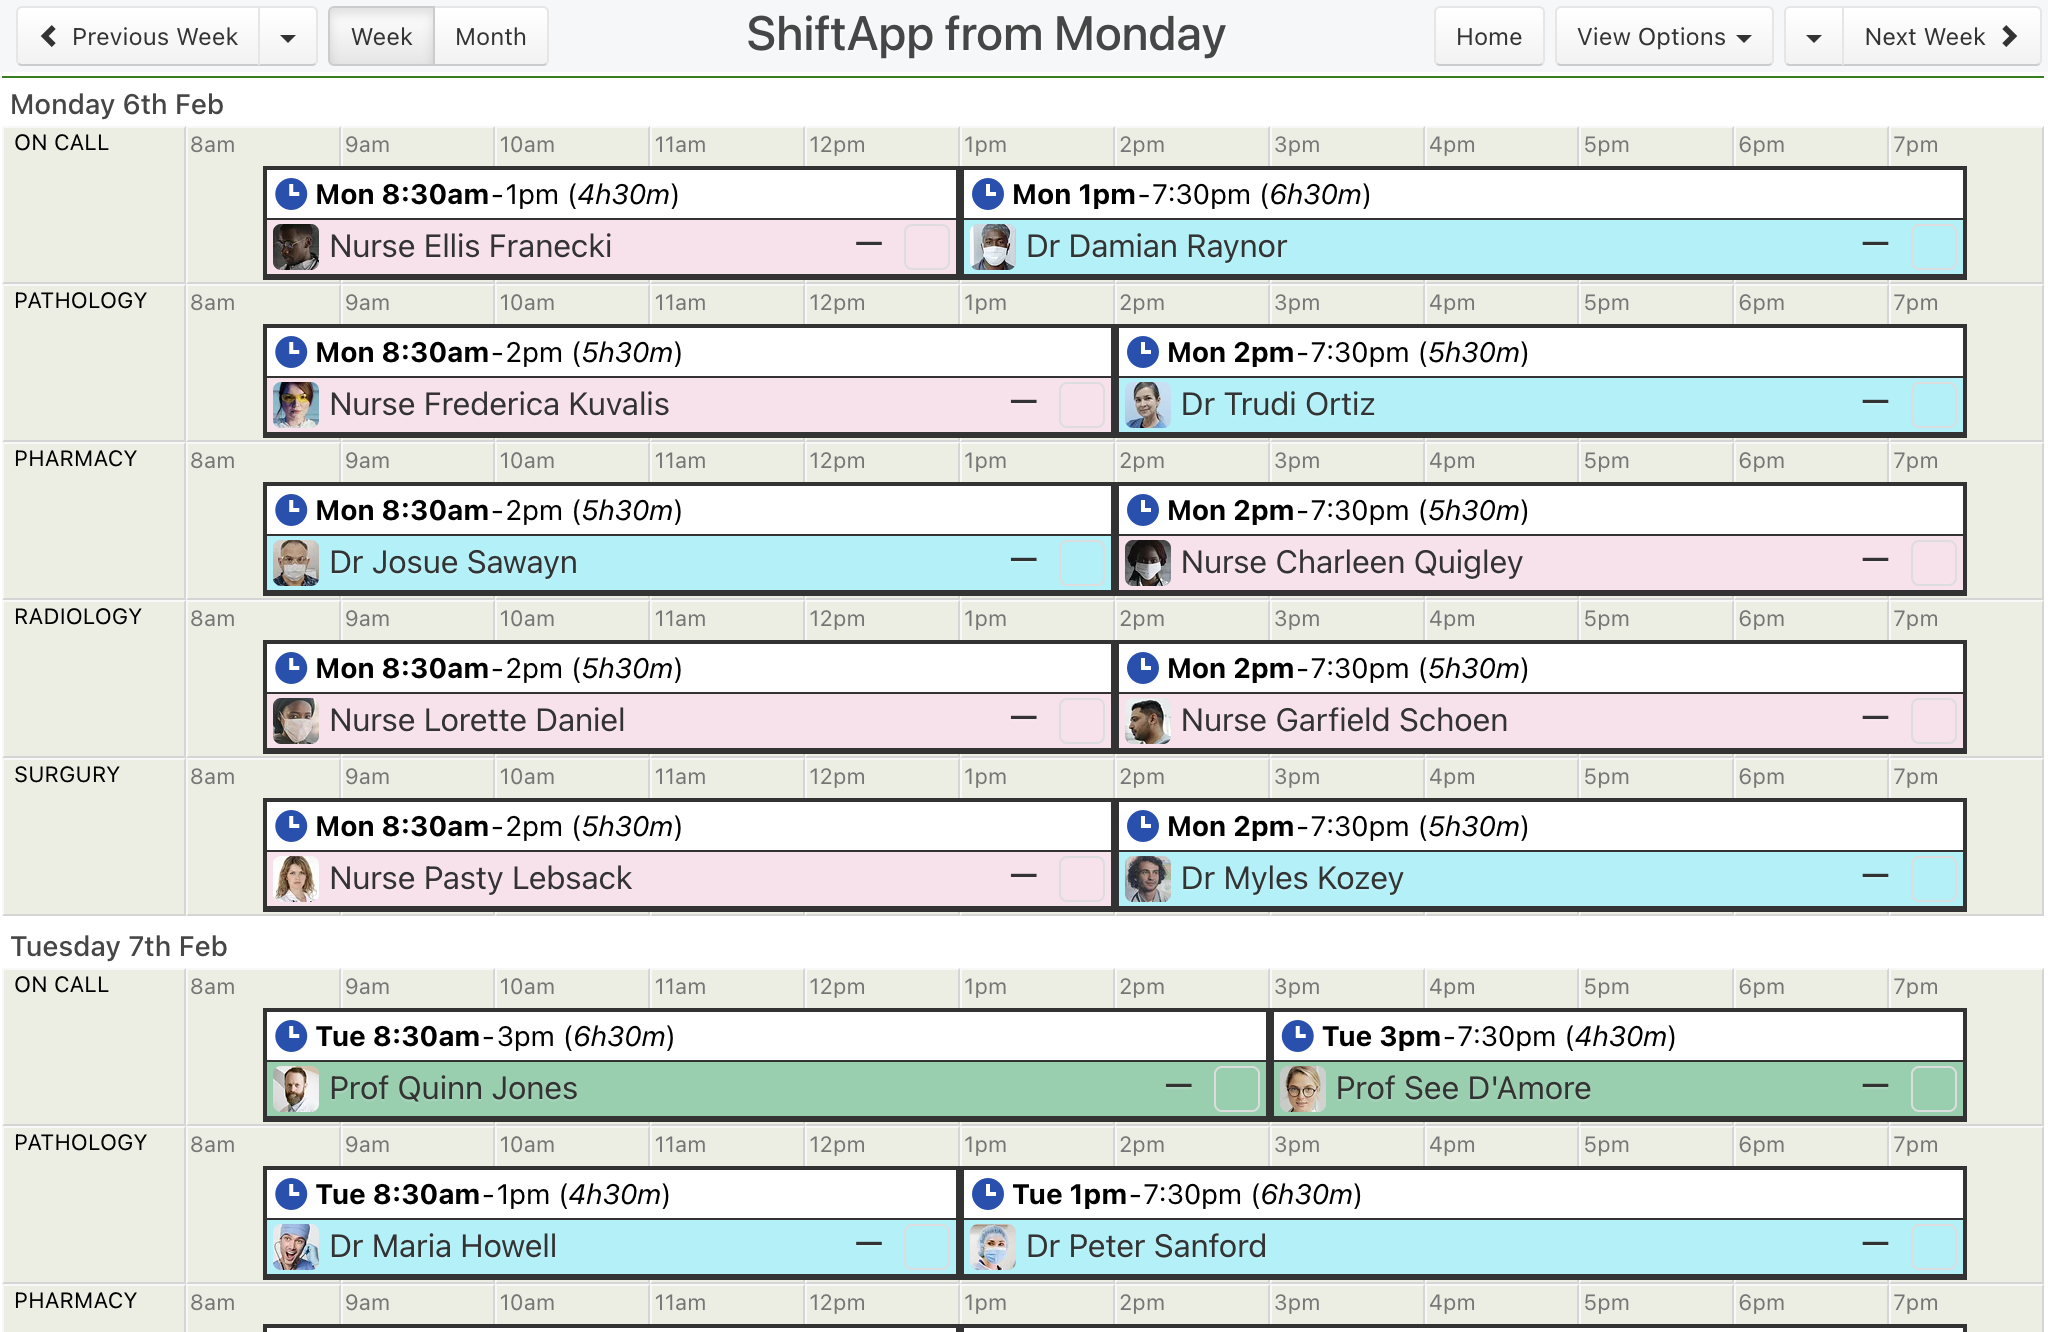Expand the dropdown arrow beside Next Week
The width and height of the screenshot is (2048, 1332).
1814,37
